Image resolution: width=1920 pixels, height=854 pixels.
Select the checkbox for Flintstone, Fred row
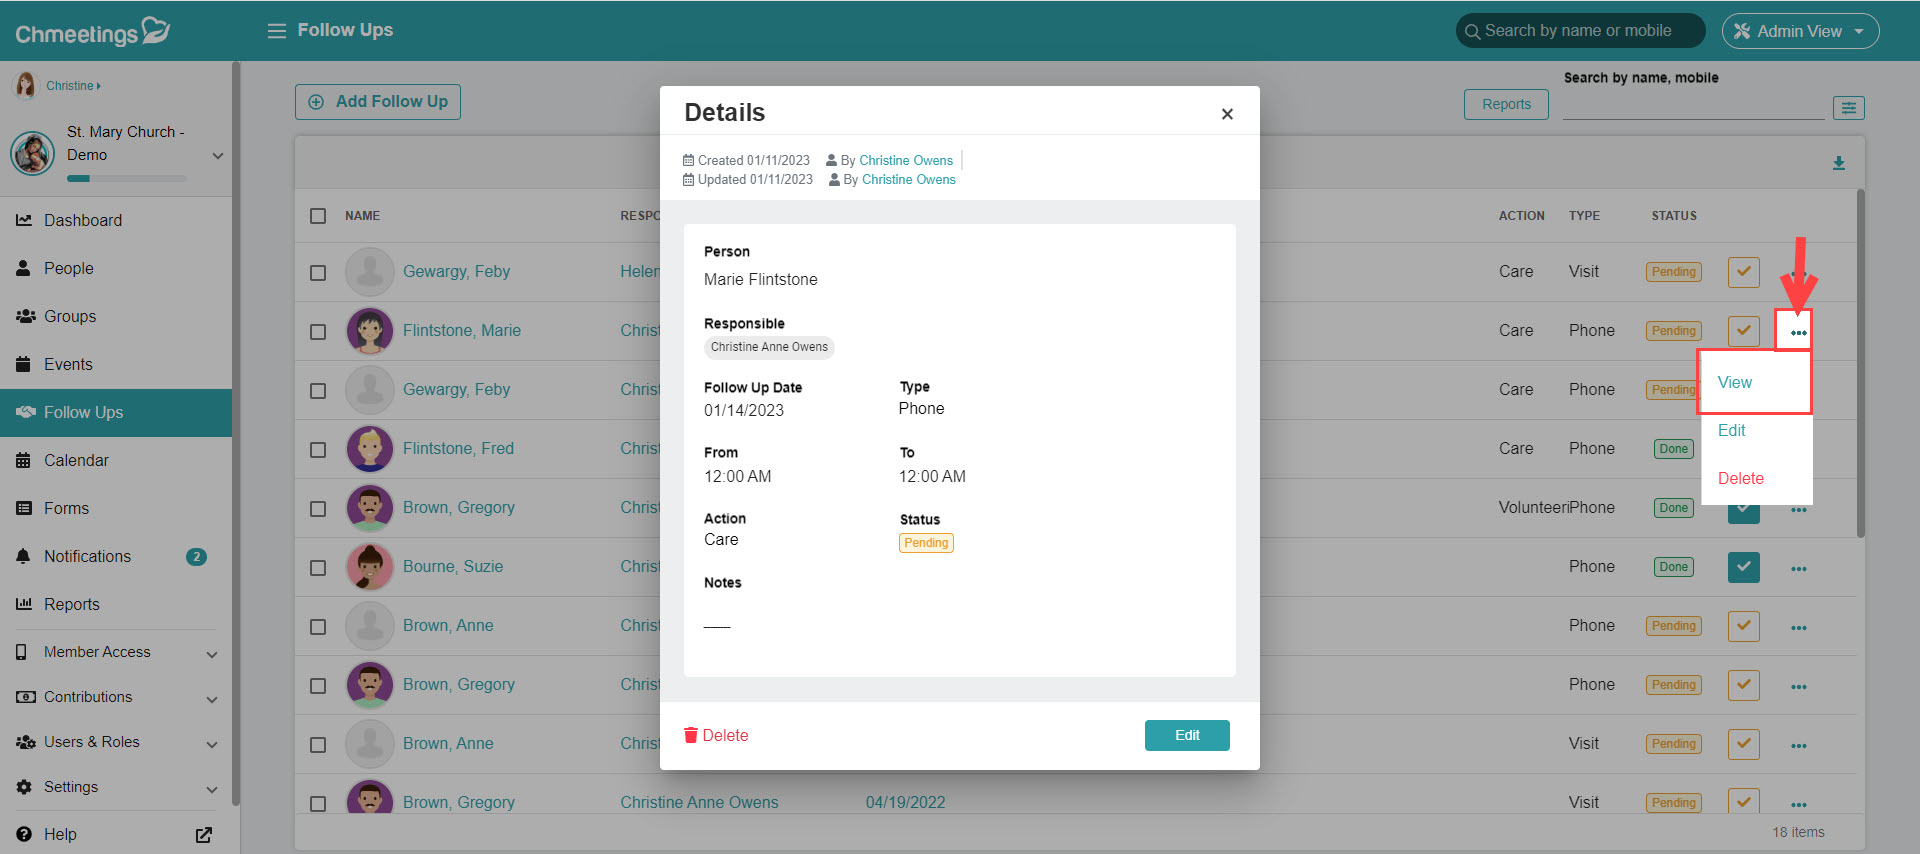pos(318,449)
